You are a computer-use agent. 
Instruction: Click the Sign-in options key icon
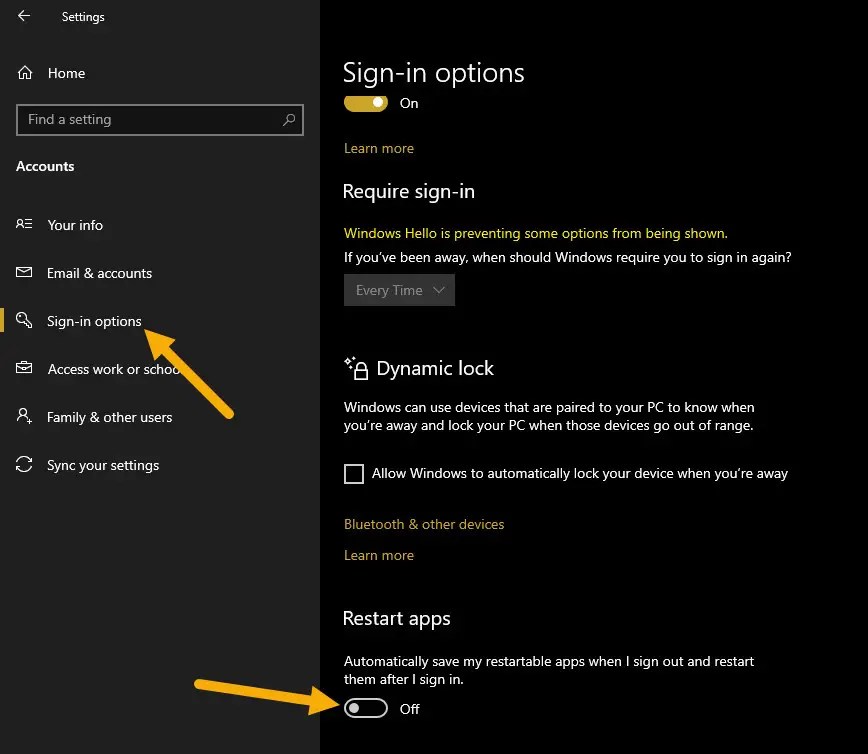(24, 319)
